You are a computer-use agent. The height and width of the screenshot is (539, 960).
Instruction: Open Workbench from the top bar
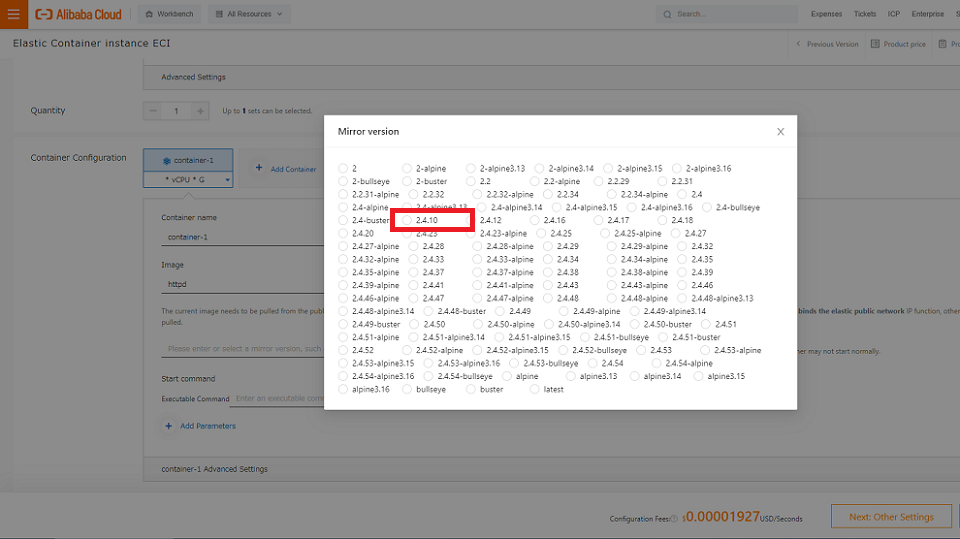coord(168,15)
